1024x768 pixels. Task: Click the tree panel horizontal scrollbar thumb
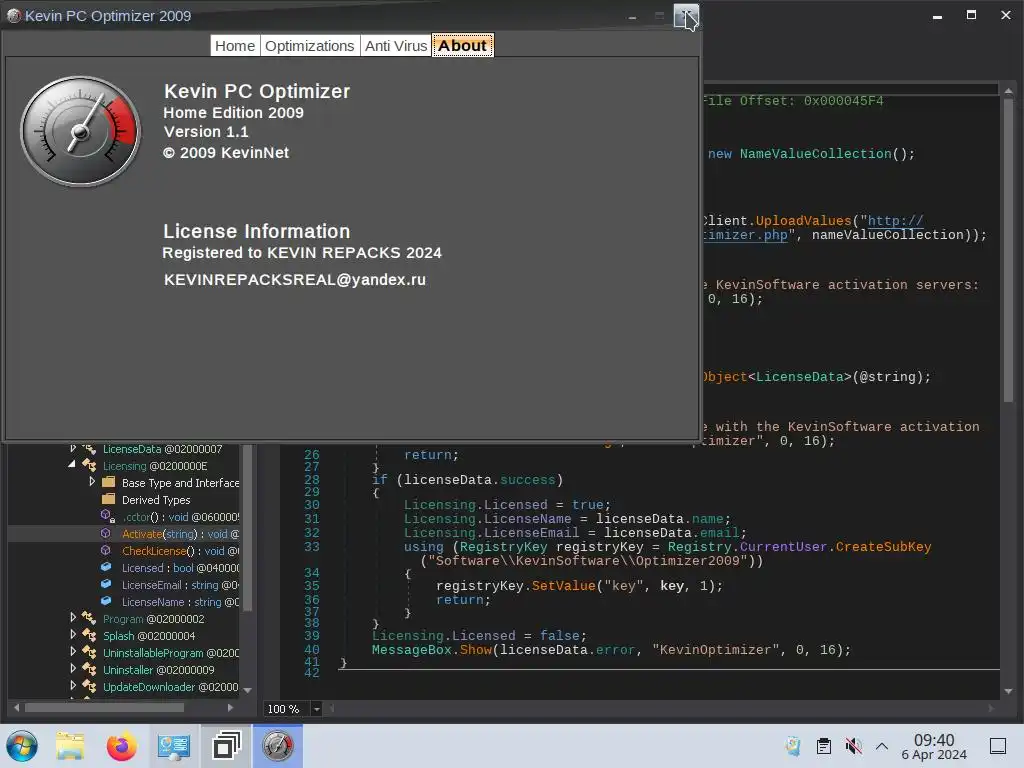[x=104, y=707]
